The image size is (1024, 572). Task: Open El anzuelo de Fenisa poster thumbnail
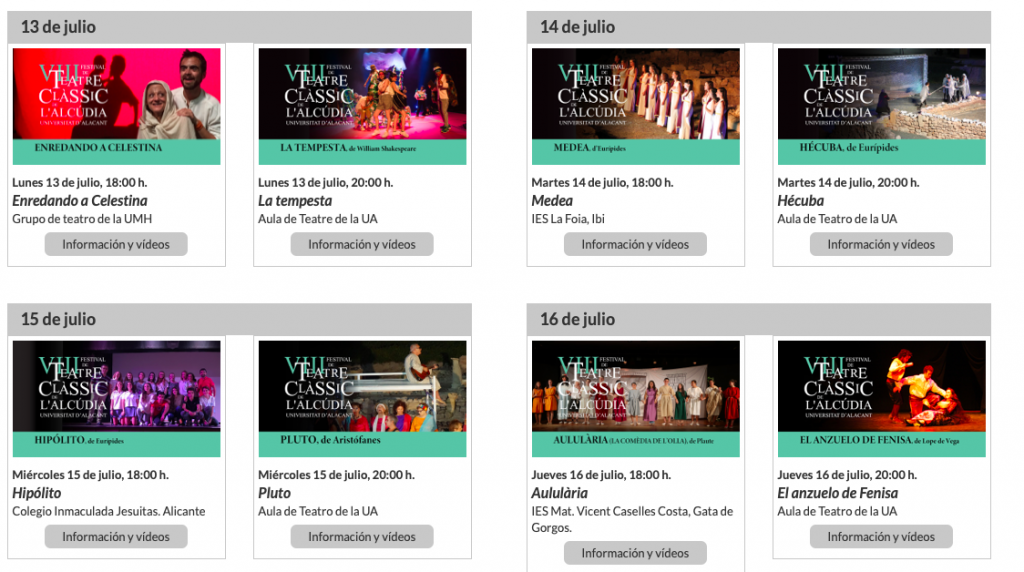(882, 398)
